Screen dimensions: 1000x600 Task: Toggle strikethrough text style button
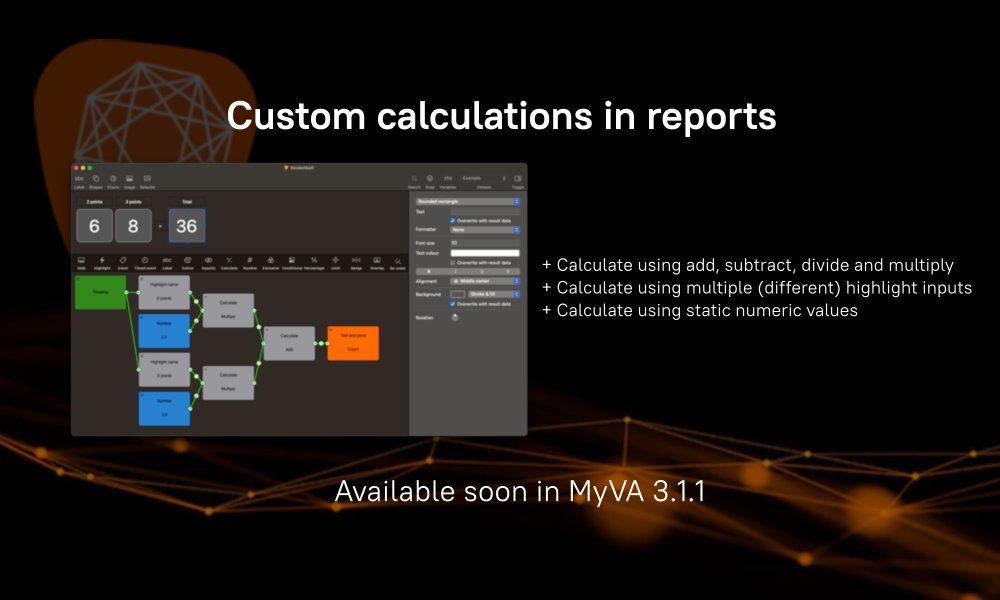[x=508, y=272]
